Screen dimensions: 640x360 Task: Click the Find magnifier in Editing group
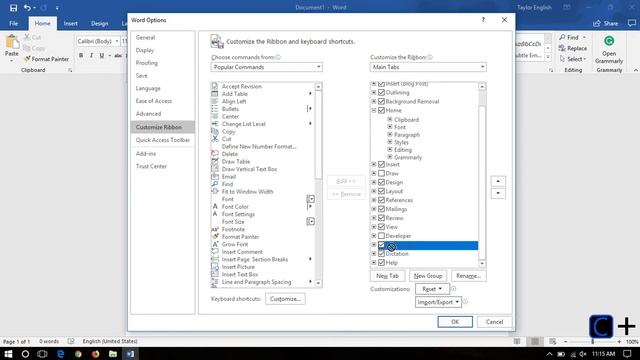[562, 37]
